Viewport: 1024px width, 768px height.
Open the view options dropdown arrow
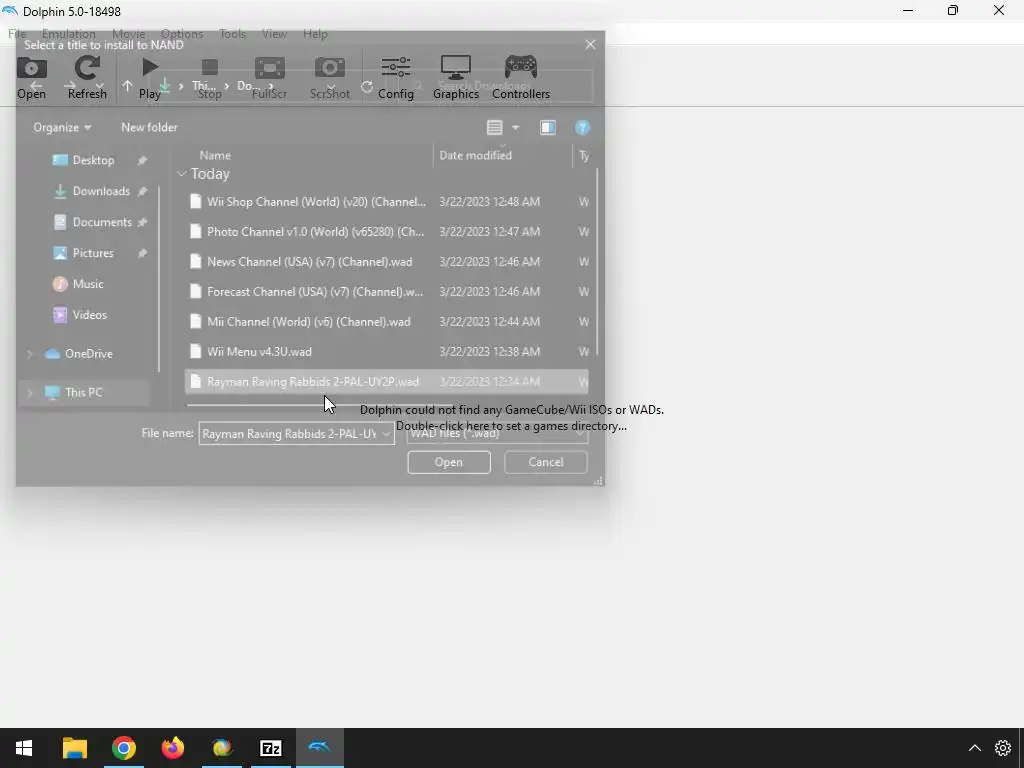coord(515,127)
